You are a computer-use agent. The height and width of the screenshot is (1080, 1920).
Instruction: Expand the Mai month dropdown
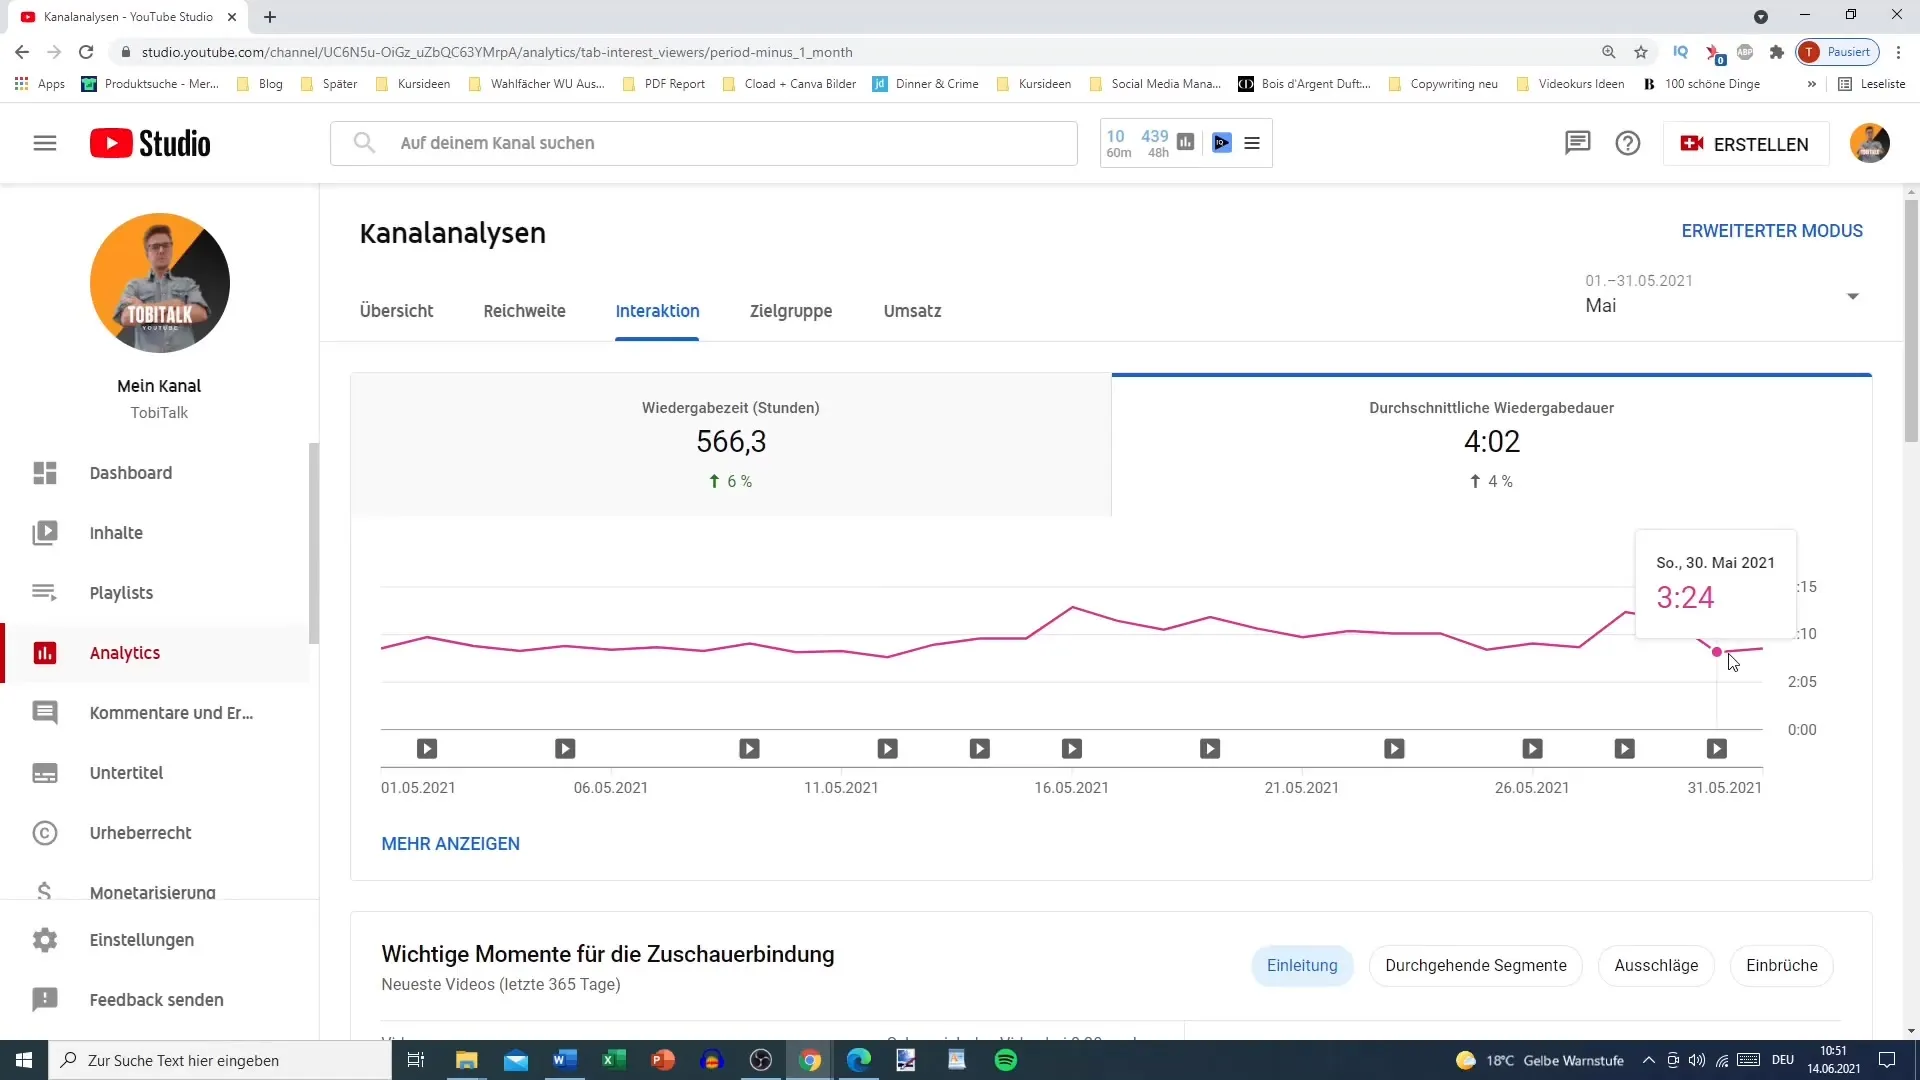[x=1854, y=297]
